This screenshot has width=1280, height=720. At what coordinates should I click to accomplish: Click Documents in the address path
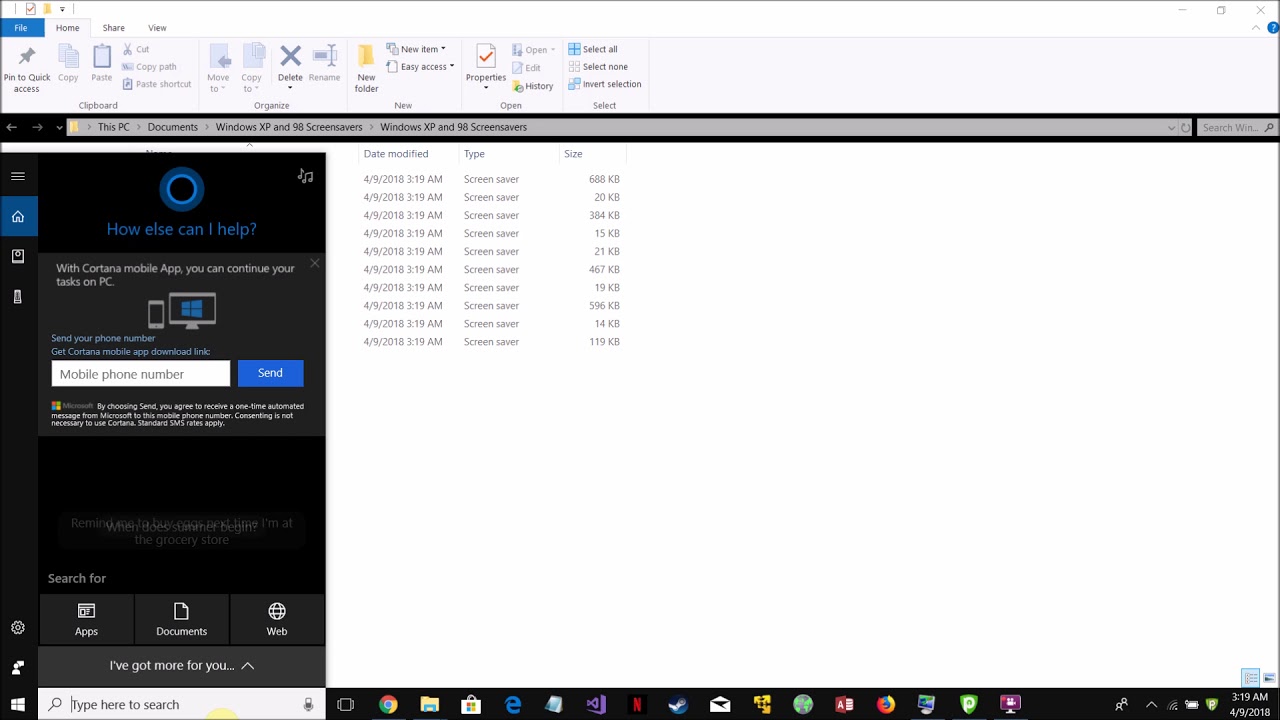[173, 127]
